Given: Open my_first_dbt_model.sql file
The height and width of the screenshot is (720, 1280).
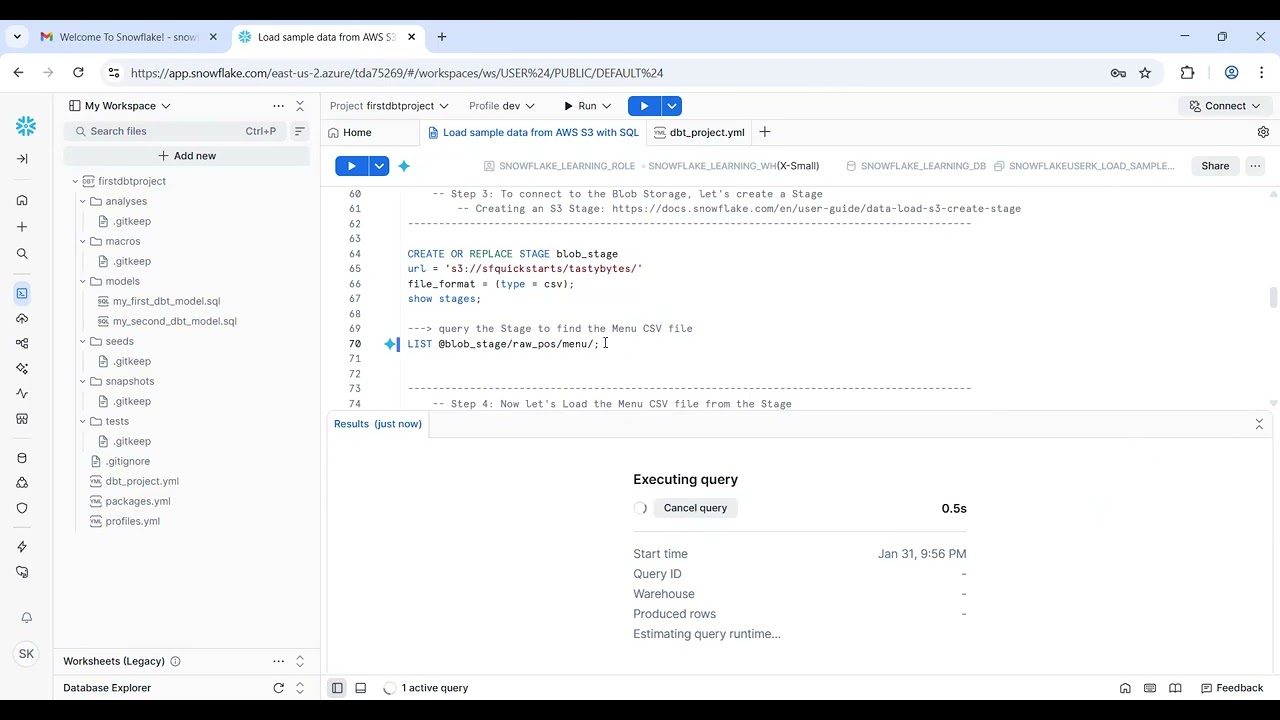Looking at the screenshot, I should point(166,301).
